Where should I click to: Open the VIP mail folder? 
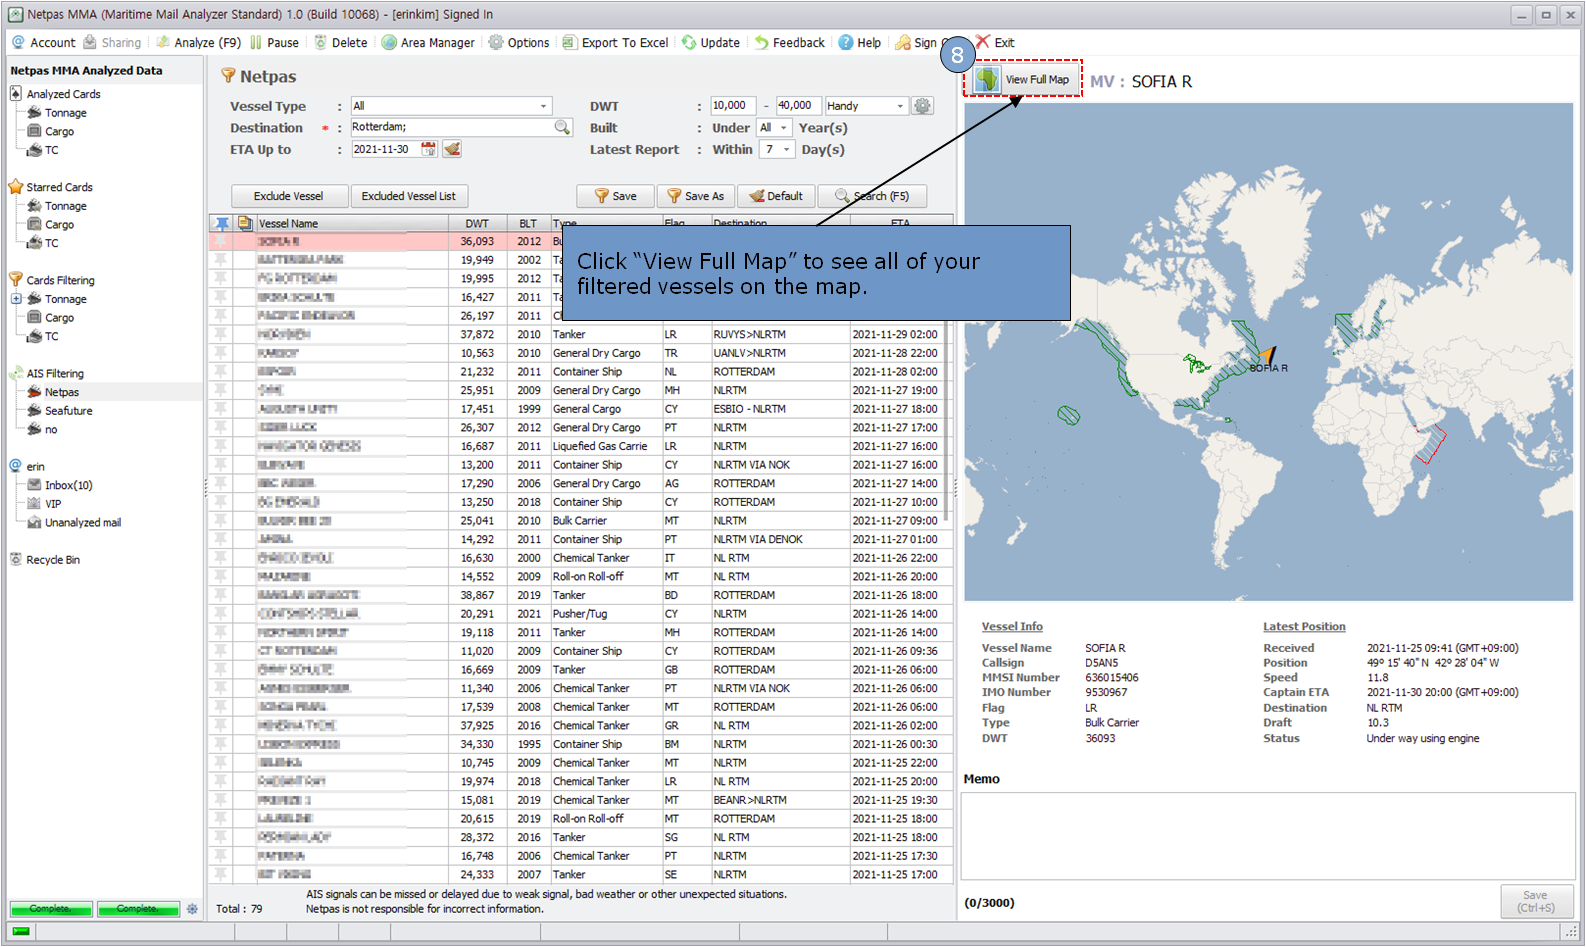(x=52, y=504)
